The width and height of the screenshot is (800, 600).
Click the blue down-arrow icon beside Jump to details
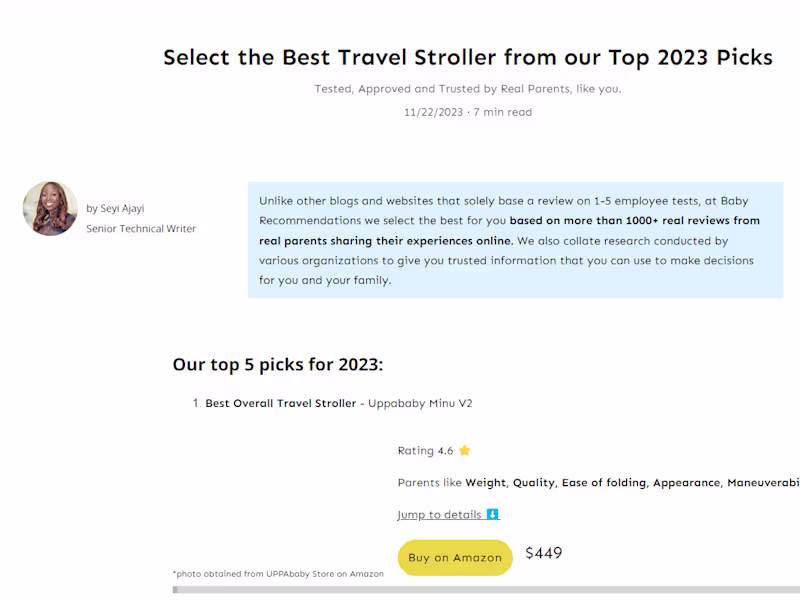tap(492, 515)
